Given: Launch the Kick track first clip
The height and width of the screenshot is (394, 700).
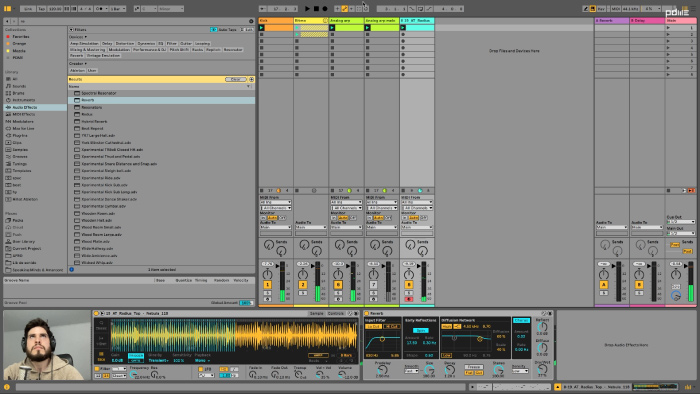Looking at the screenshot, I should click(262, 28).
